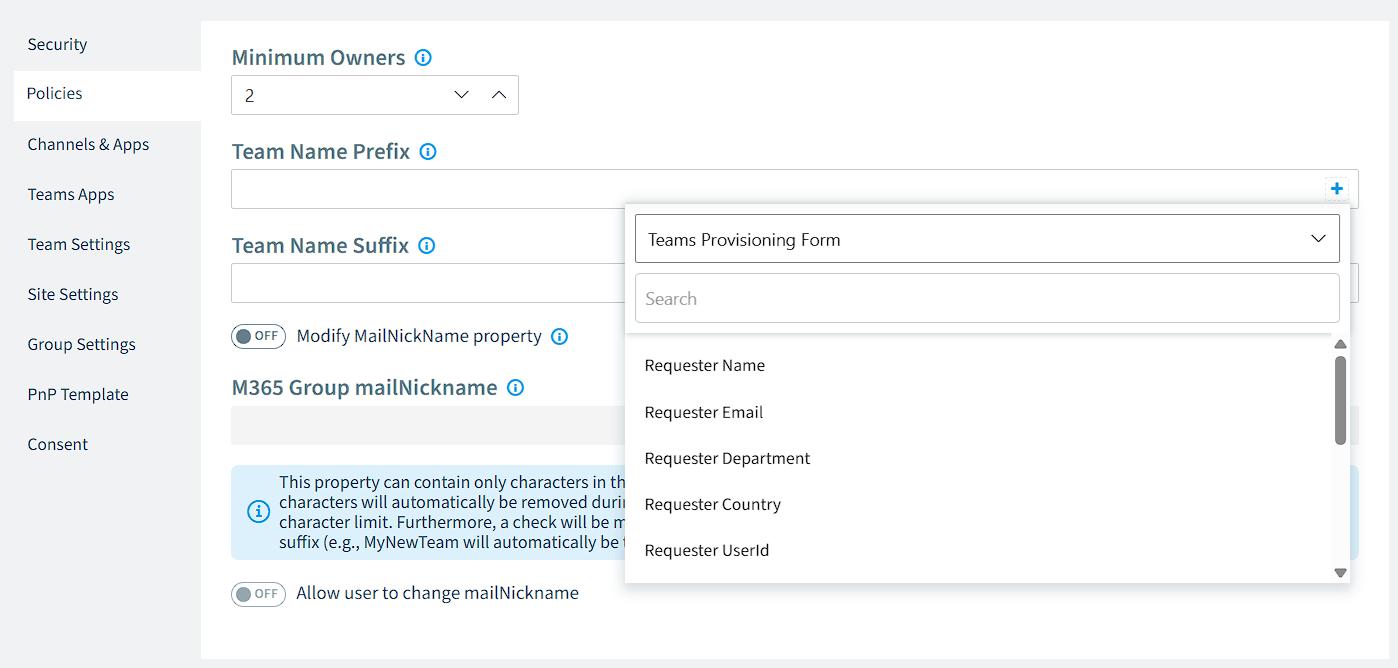This screenshot has width=1398, height=668.
Task: Enable Allow user to change mailNickname
Action: tap(258, 594)
